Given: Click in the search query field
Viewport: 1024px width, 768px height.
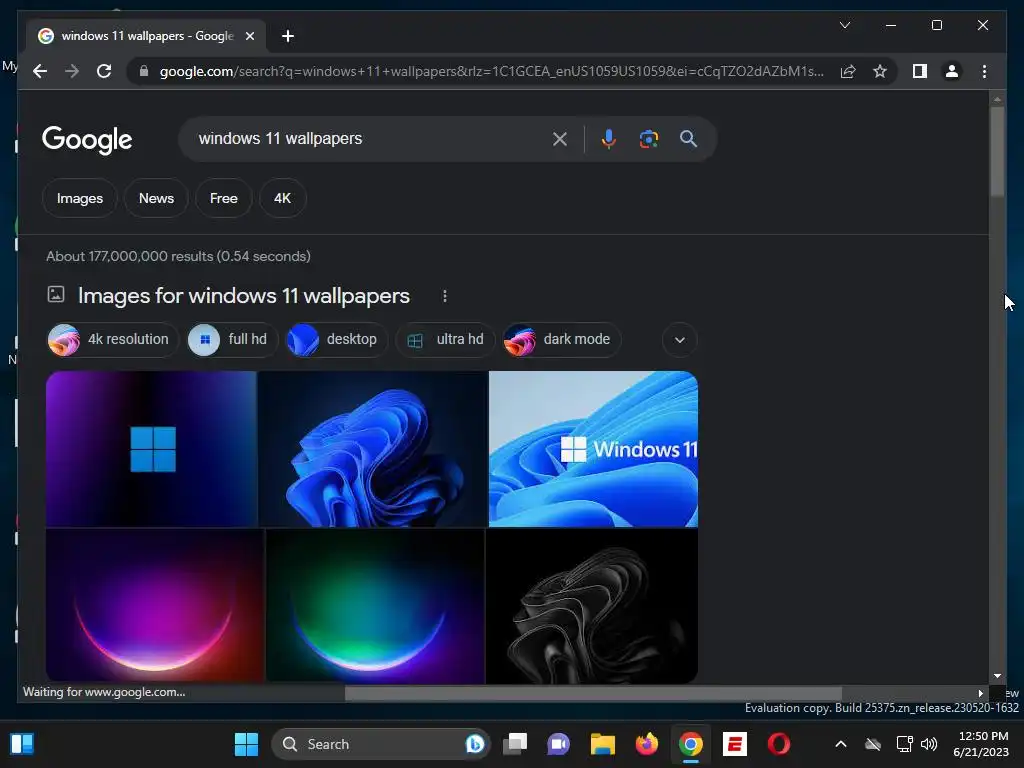Looking at the screenshot, I should (x=369, y=138).
